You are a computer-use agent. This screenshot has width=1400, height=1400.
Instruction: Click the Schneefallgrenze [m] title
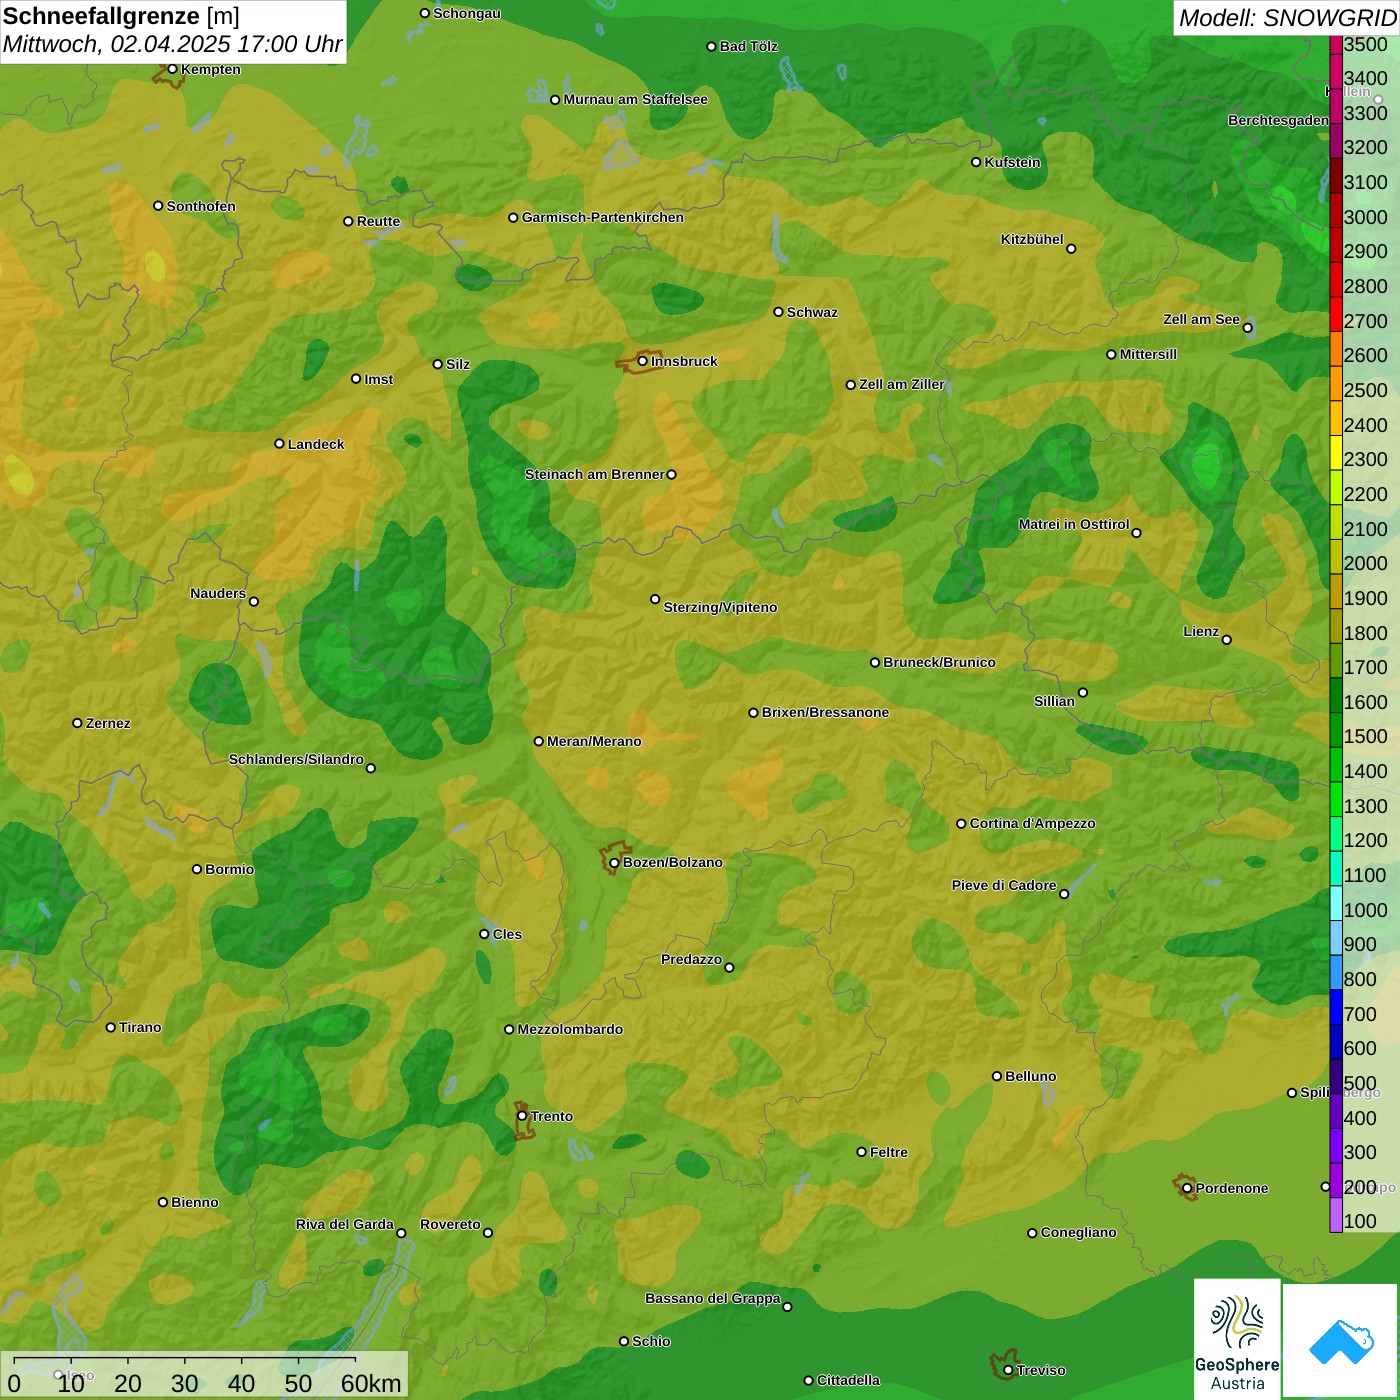pyautogui.click(x=121, y=17)
